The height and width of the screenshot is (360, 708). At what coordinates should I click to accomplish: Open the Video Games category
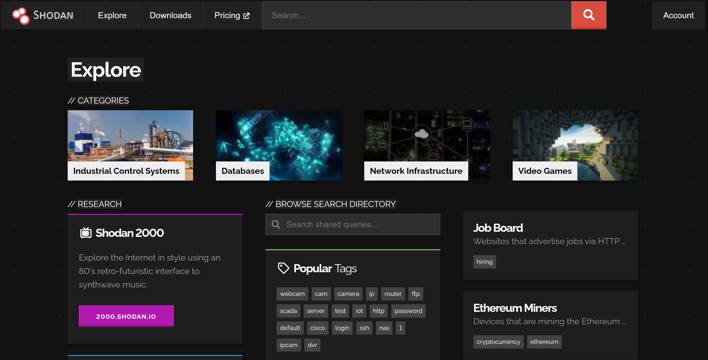575,145
